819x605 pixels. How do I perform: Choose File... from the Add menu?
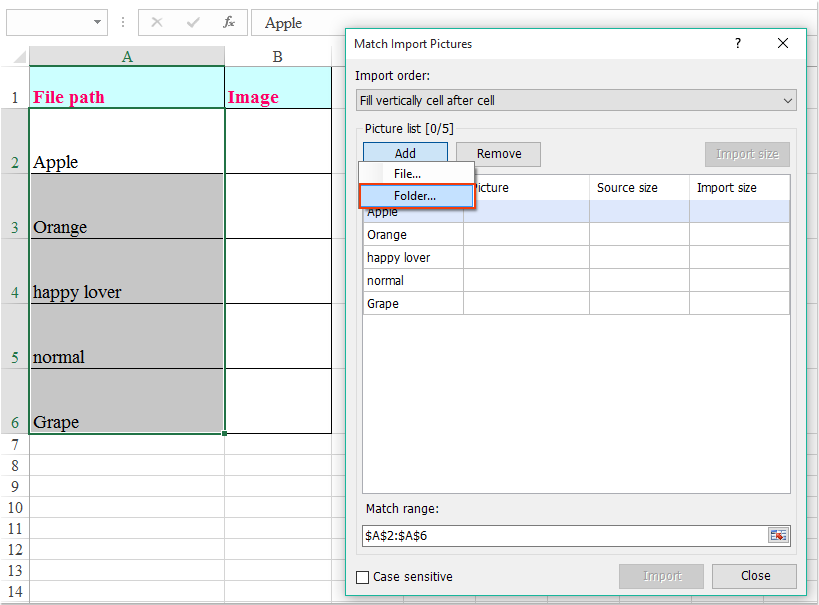click(407, 174)
